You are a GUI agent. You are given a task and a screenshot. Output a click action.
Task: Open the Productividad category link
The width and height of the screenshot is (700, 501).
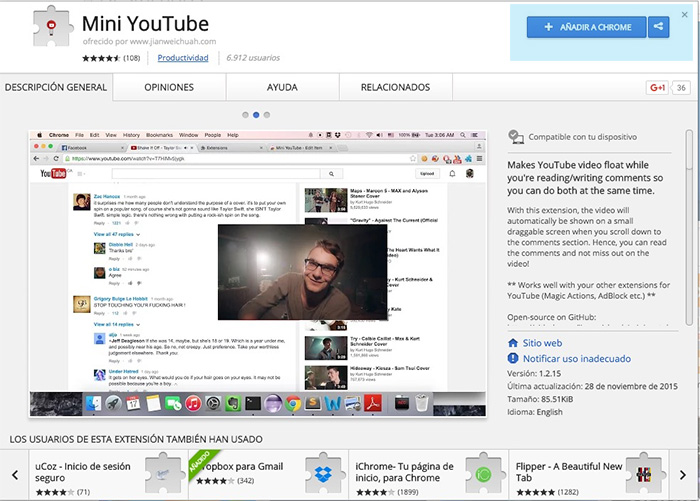[183, 58]
